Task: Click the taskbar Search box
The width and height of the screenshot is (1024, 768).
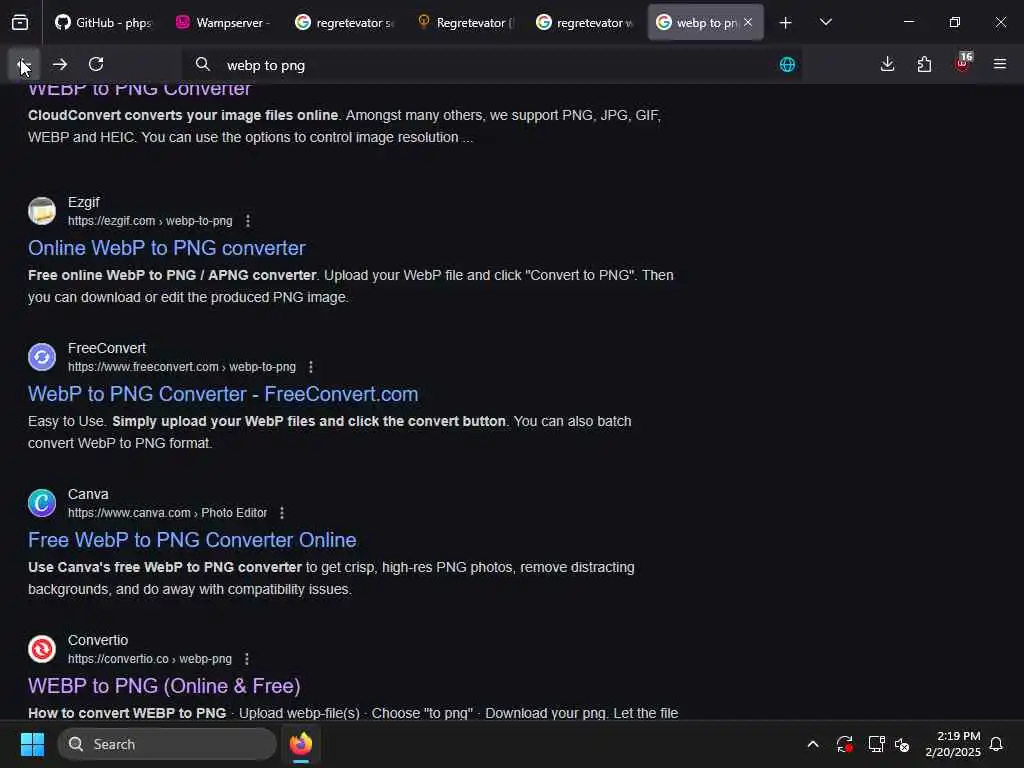Action: tap(167, 744)
